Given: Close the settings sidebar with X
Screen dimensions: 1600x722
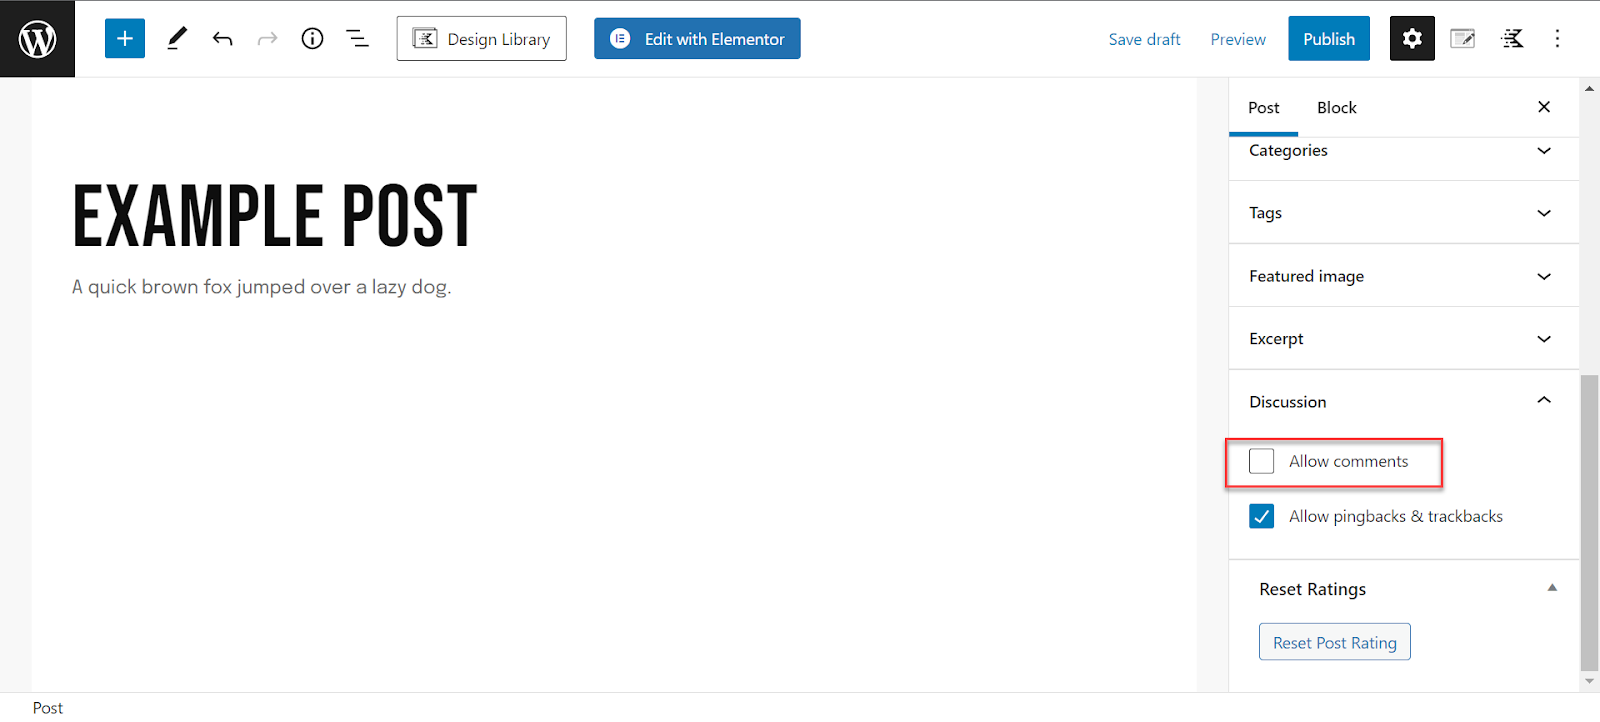Looking at the screenshot, I should tap(1544, 107).
